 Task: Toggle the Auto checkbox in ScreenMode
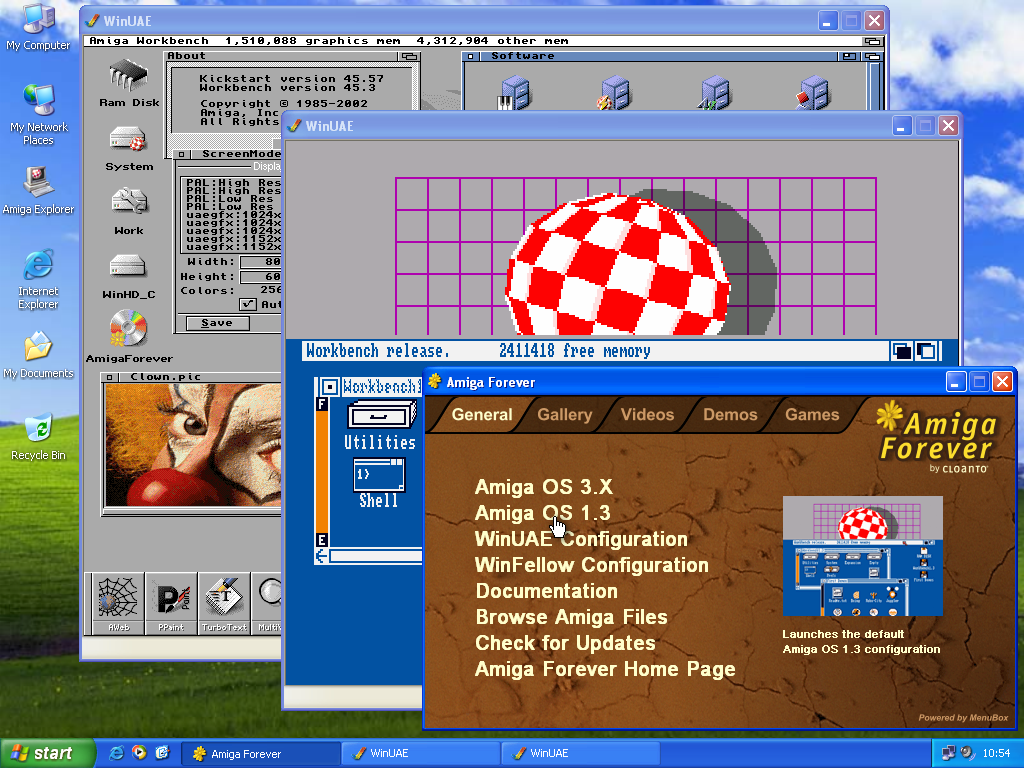click(x=248, y=304)
